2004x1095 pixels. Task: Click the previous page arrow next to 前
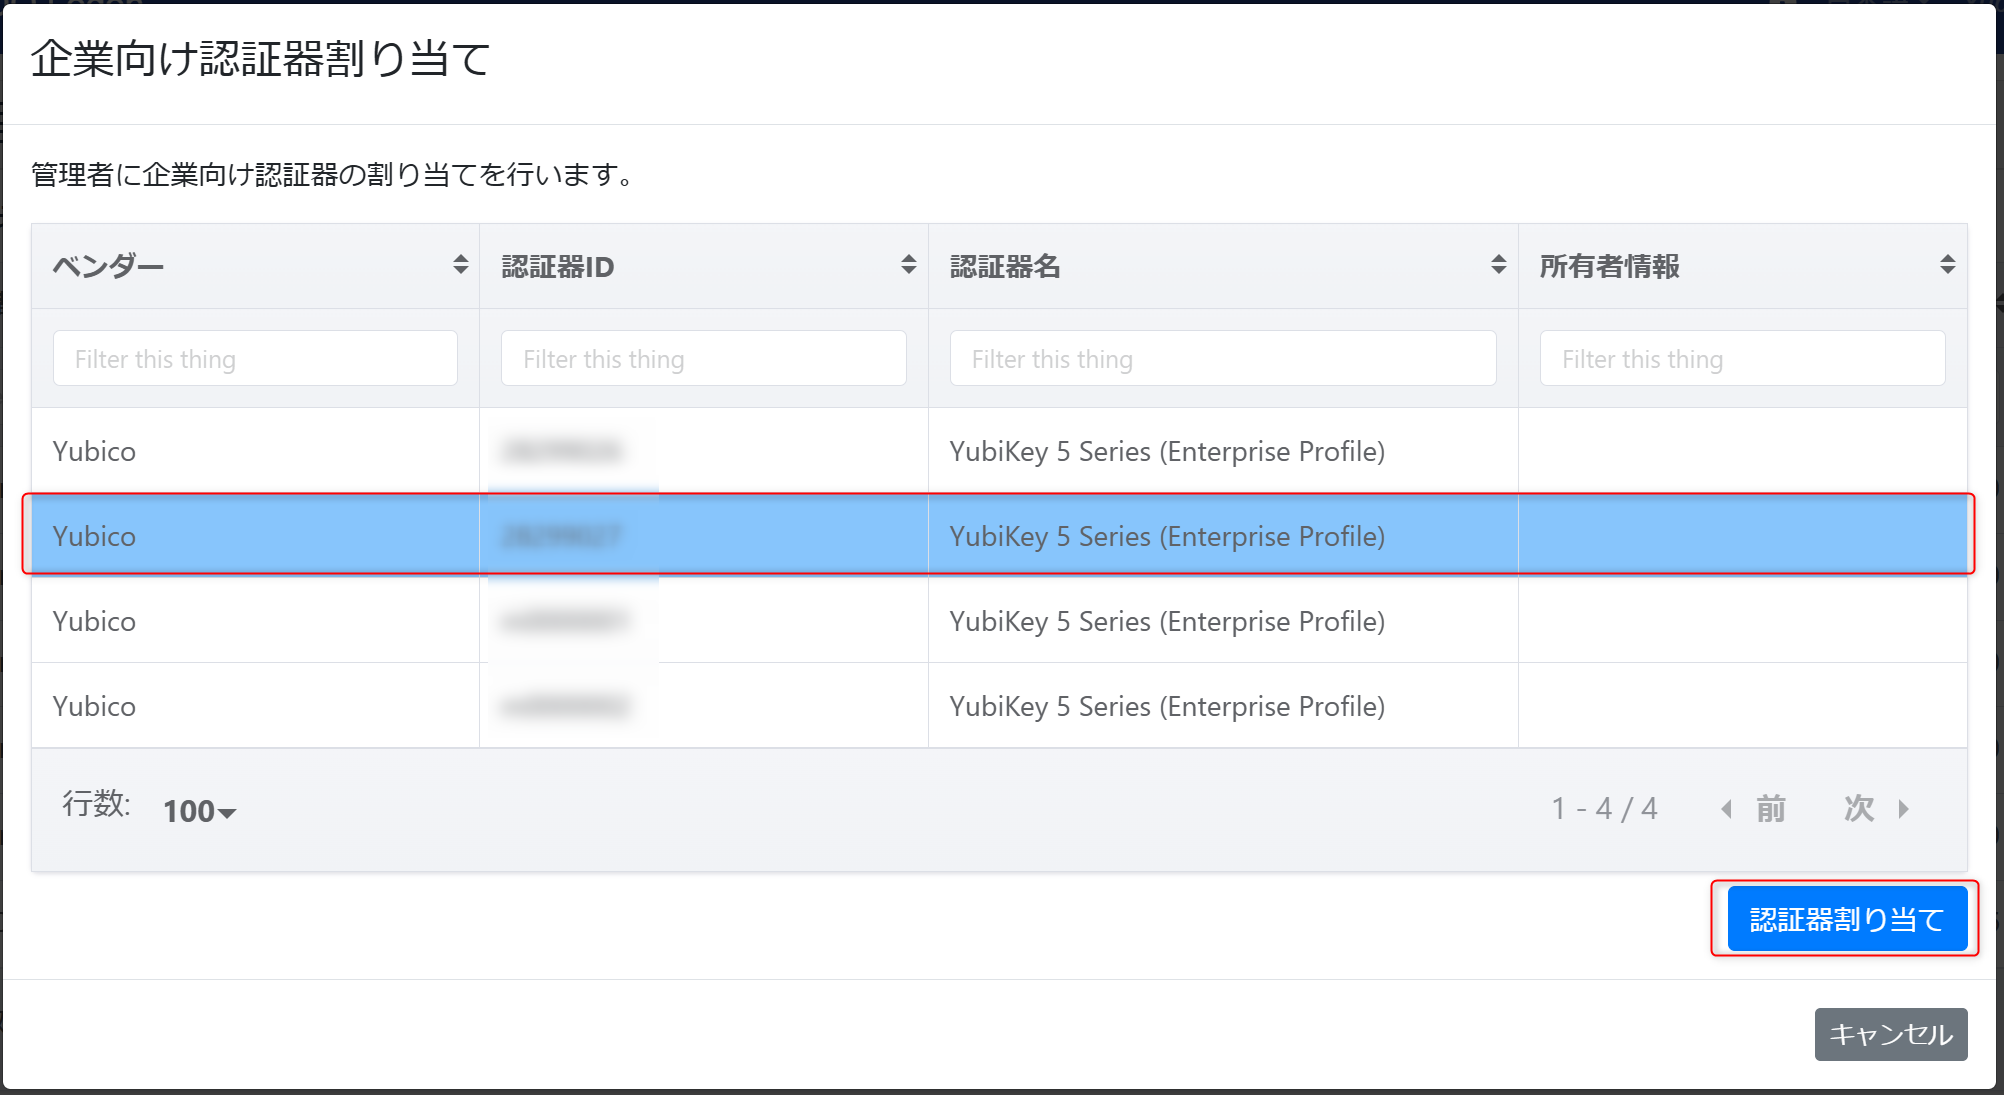click(x=1726, y=809)
